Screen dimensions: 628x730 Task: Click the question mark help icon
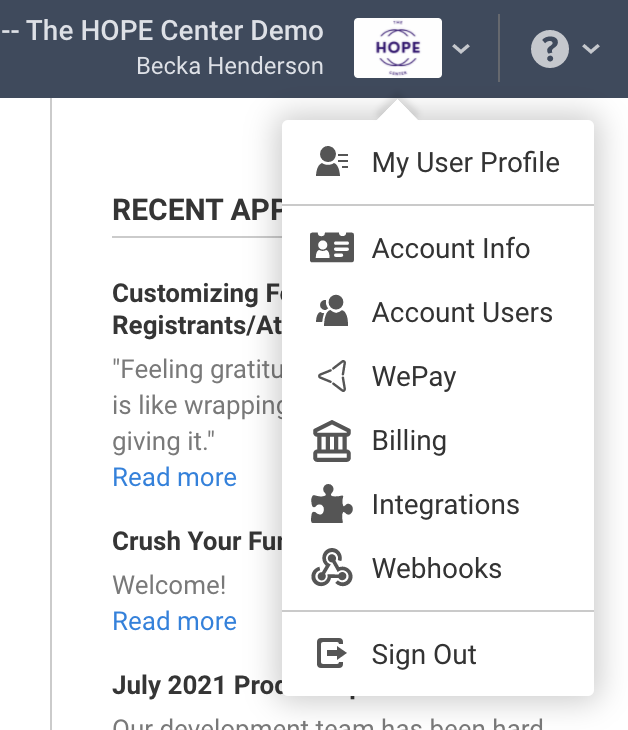tap(549, 49)
